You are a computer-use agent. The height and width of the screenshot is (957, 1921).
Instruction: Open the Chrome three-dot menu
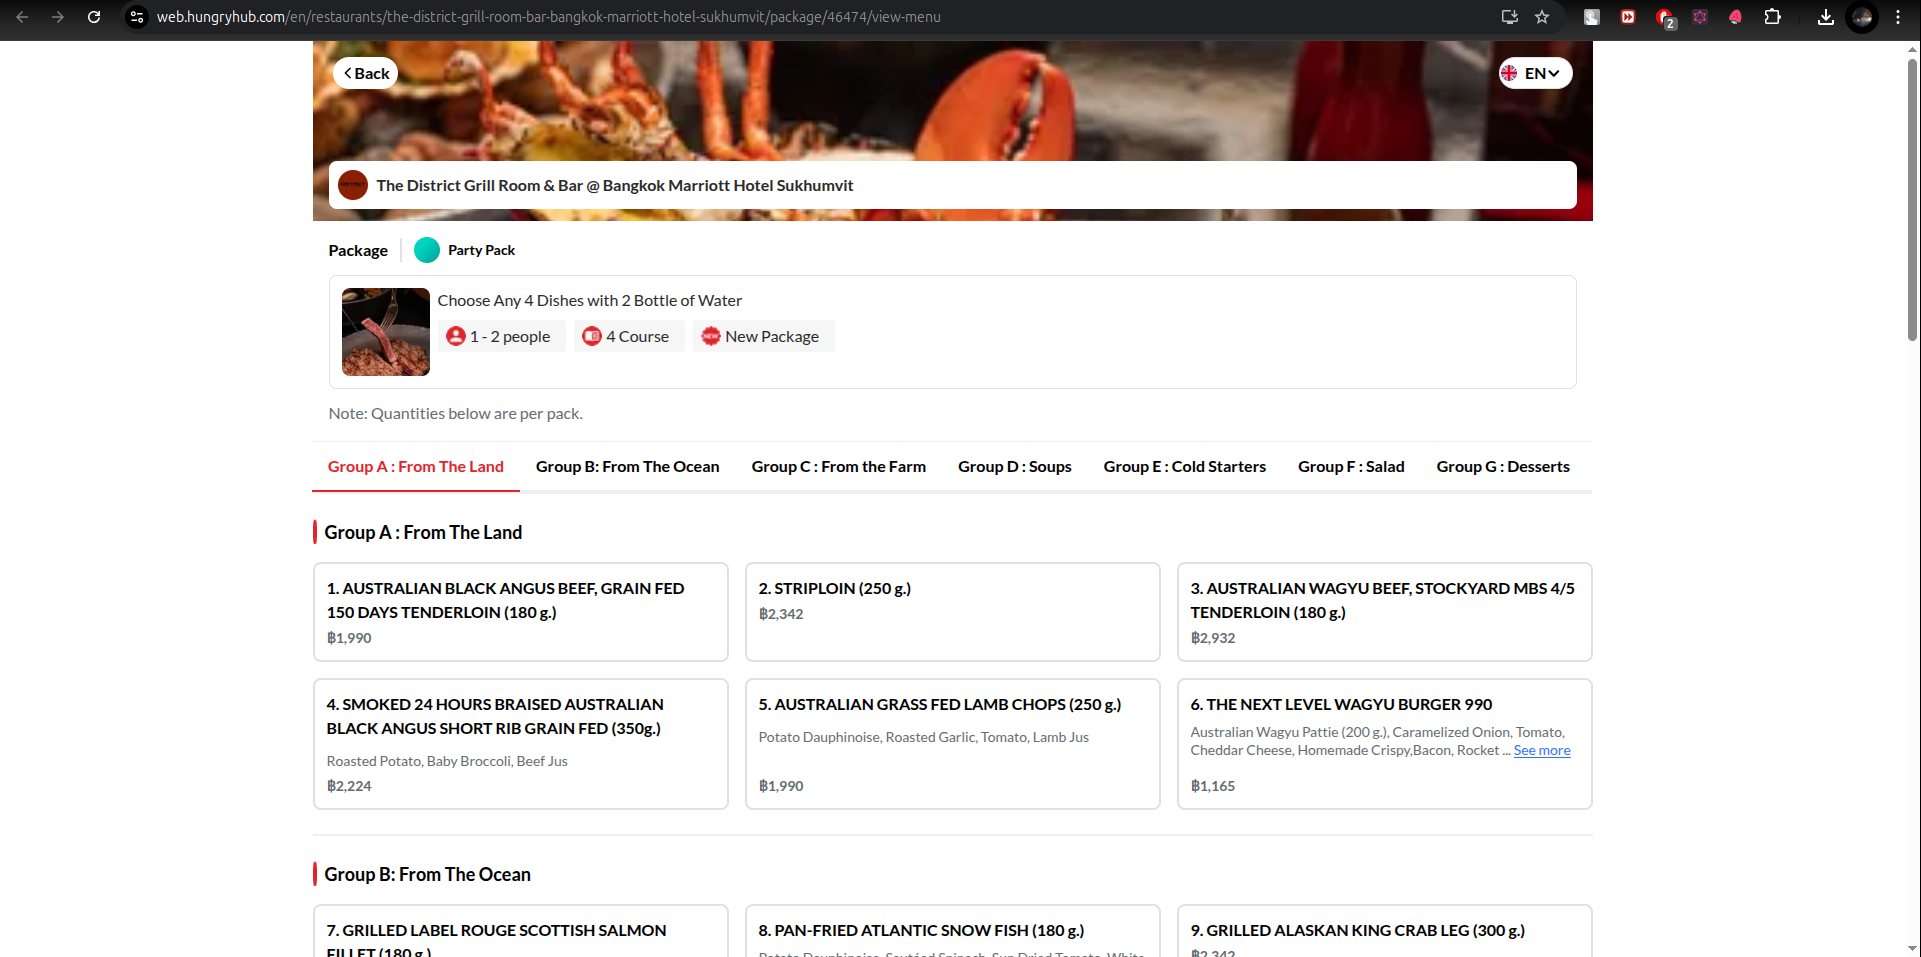coord(1897,17)
